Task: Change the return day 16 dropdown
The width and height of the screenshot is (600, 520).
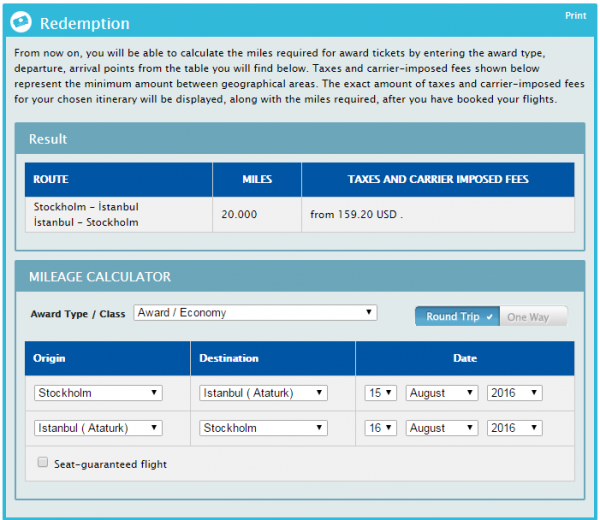Action: tap(381, 428)
